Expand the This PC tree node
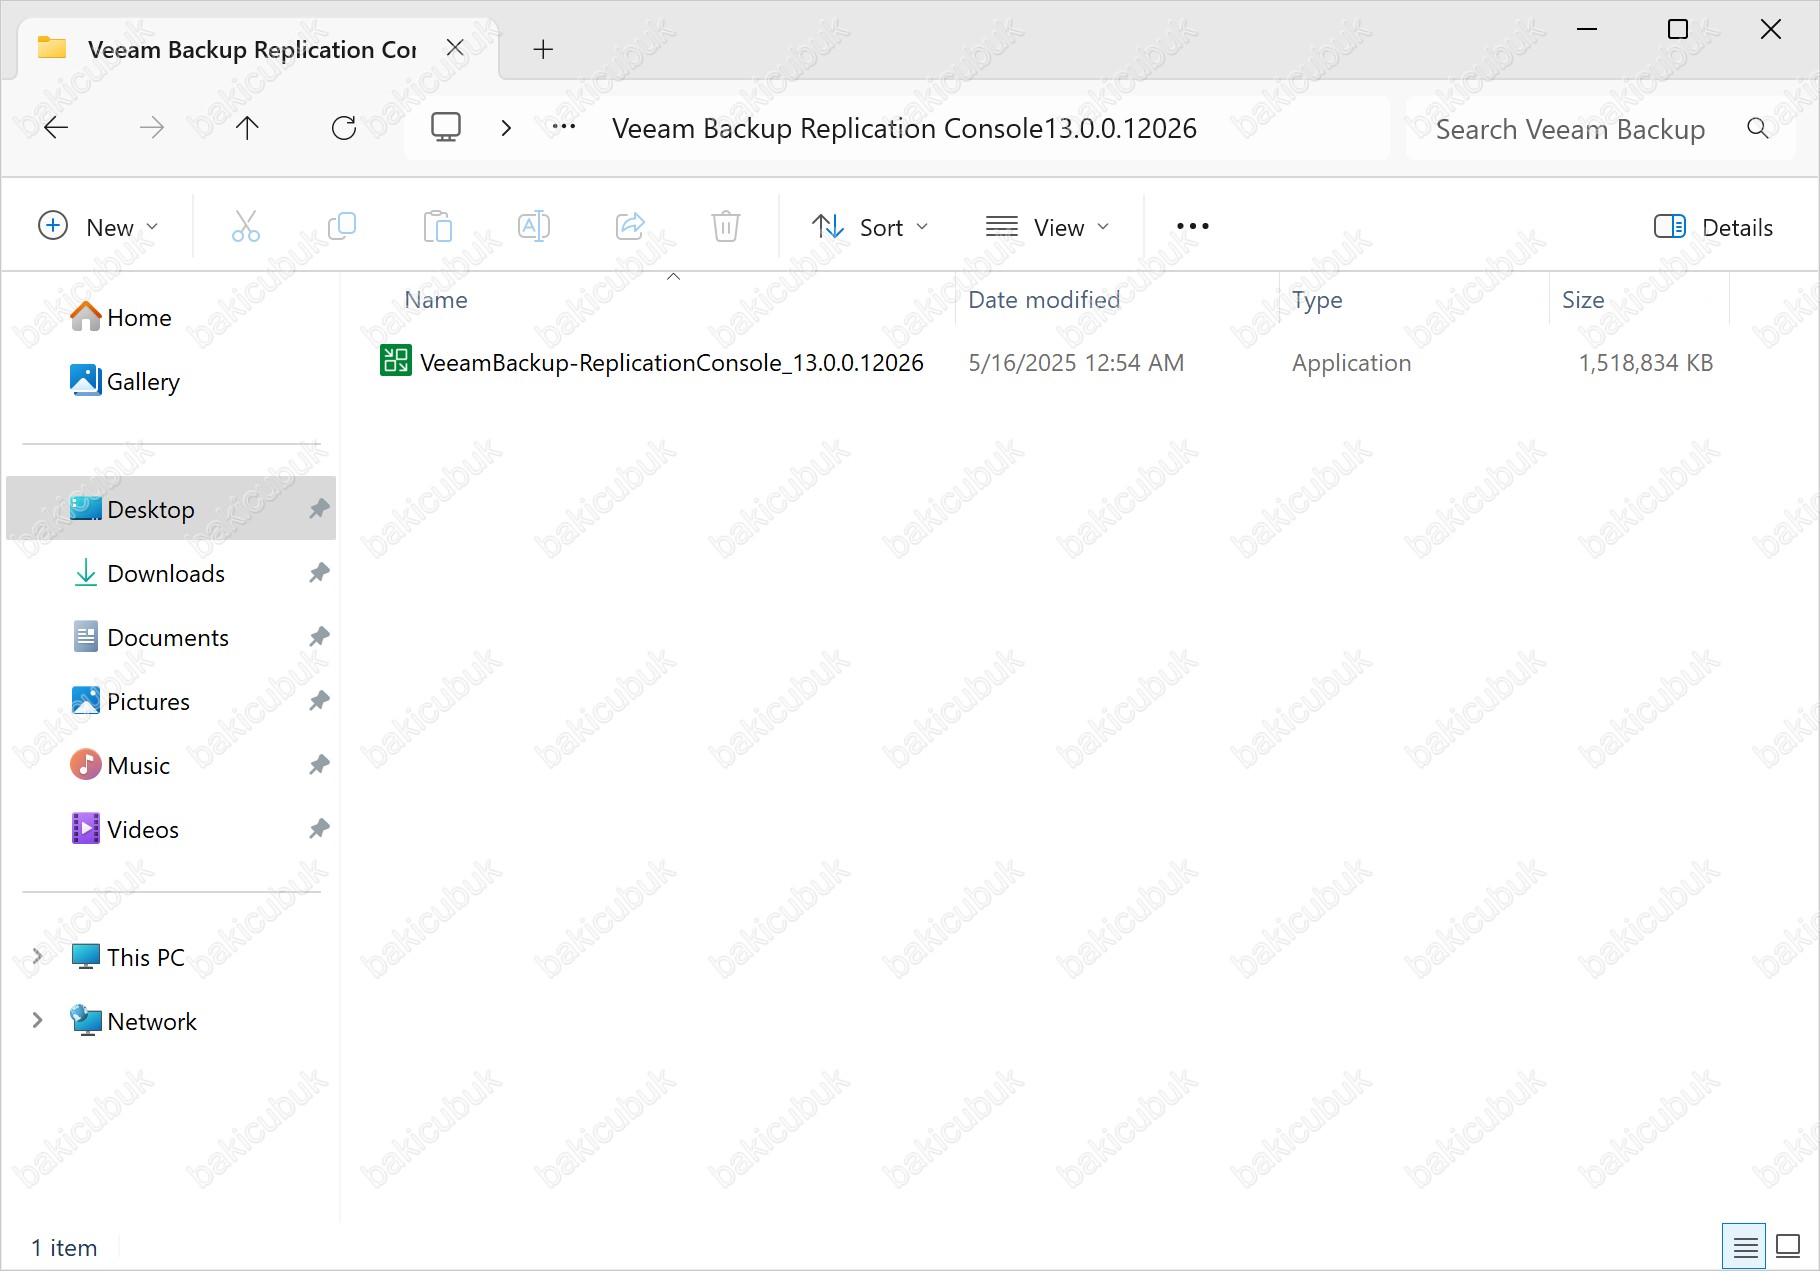This screenshot has height=1271, width=1820. [x=38, y=957]
